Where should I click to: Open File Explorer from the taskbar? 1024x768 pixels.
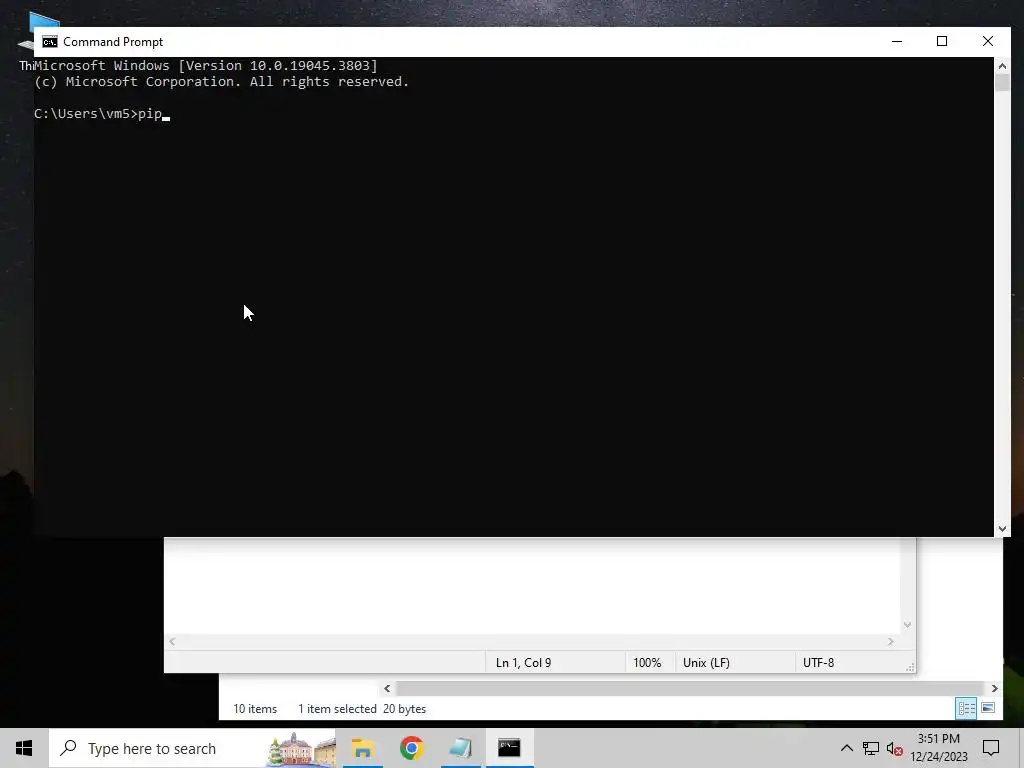click(362, 748)
